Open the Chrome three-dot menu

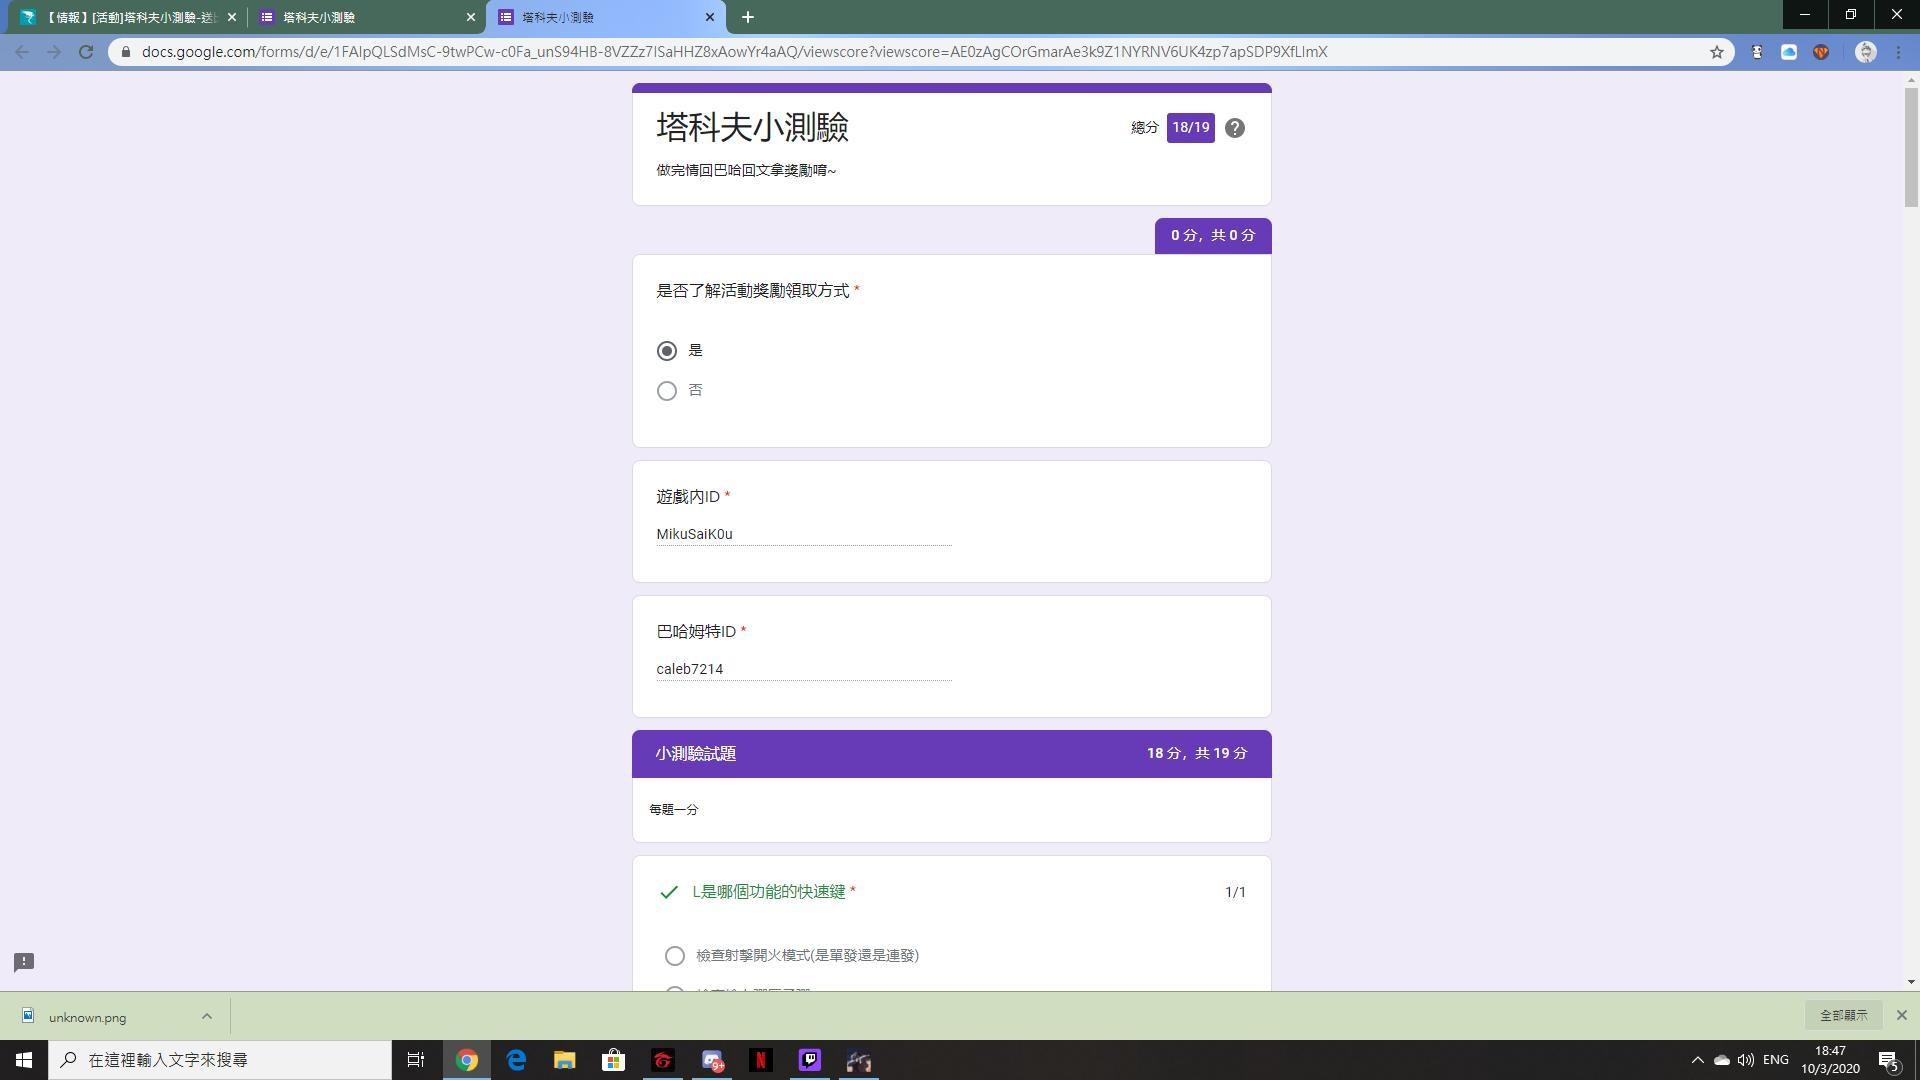click(x=1899, y=52)
